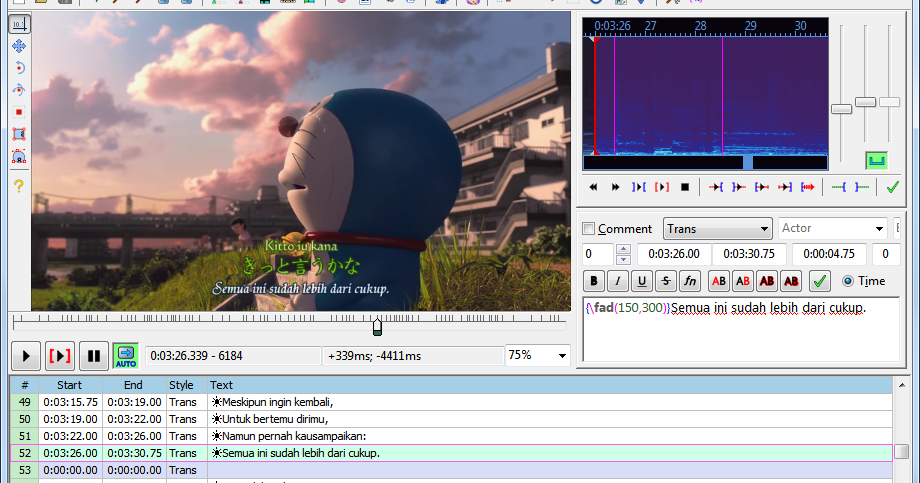
Task: Play the current line in video
Action: tap(60, 356)
